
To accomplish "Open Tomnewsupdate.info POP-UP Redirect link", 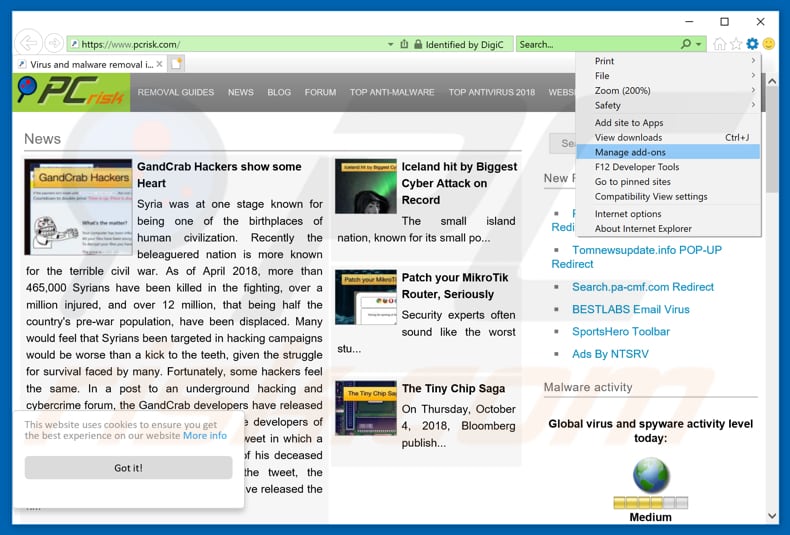I will (636, 257).
